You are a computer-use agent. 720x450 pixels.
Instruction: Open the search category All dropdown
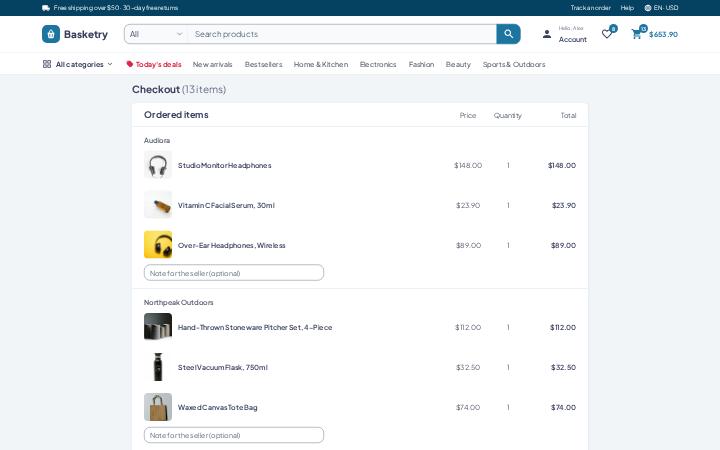[x=156, y=34]
